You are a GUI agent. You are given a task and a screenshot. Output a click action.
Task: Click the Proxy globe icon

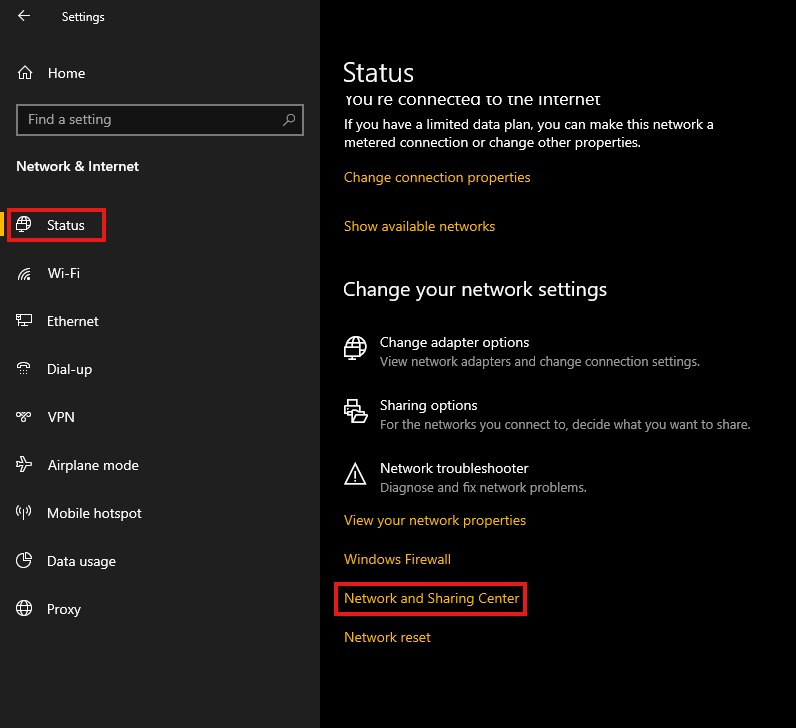point(24,608)
